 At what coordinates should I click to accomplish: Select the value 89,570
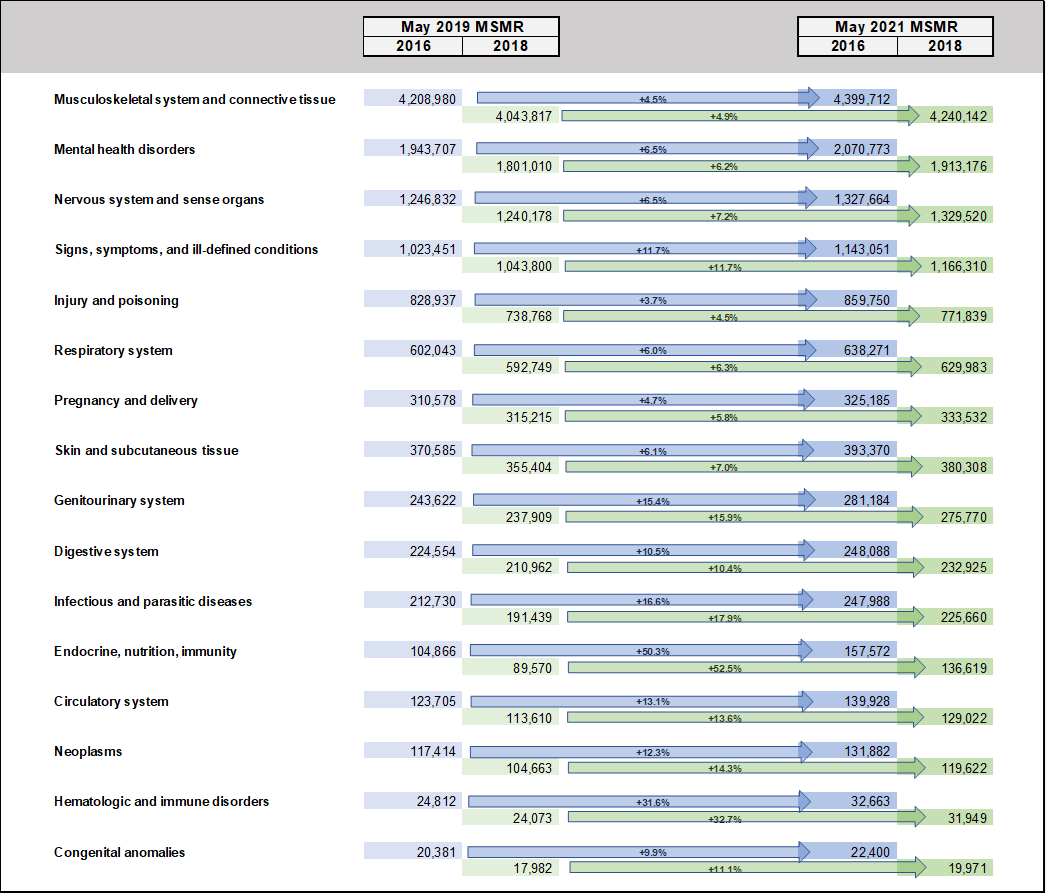(x=532, y=668)
